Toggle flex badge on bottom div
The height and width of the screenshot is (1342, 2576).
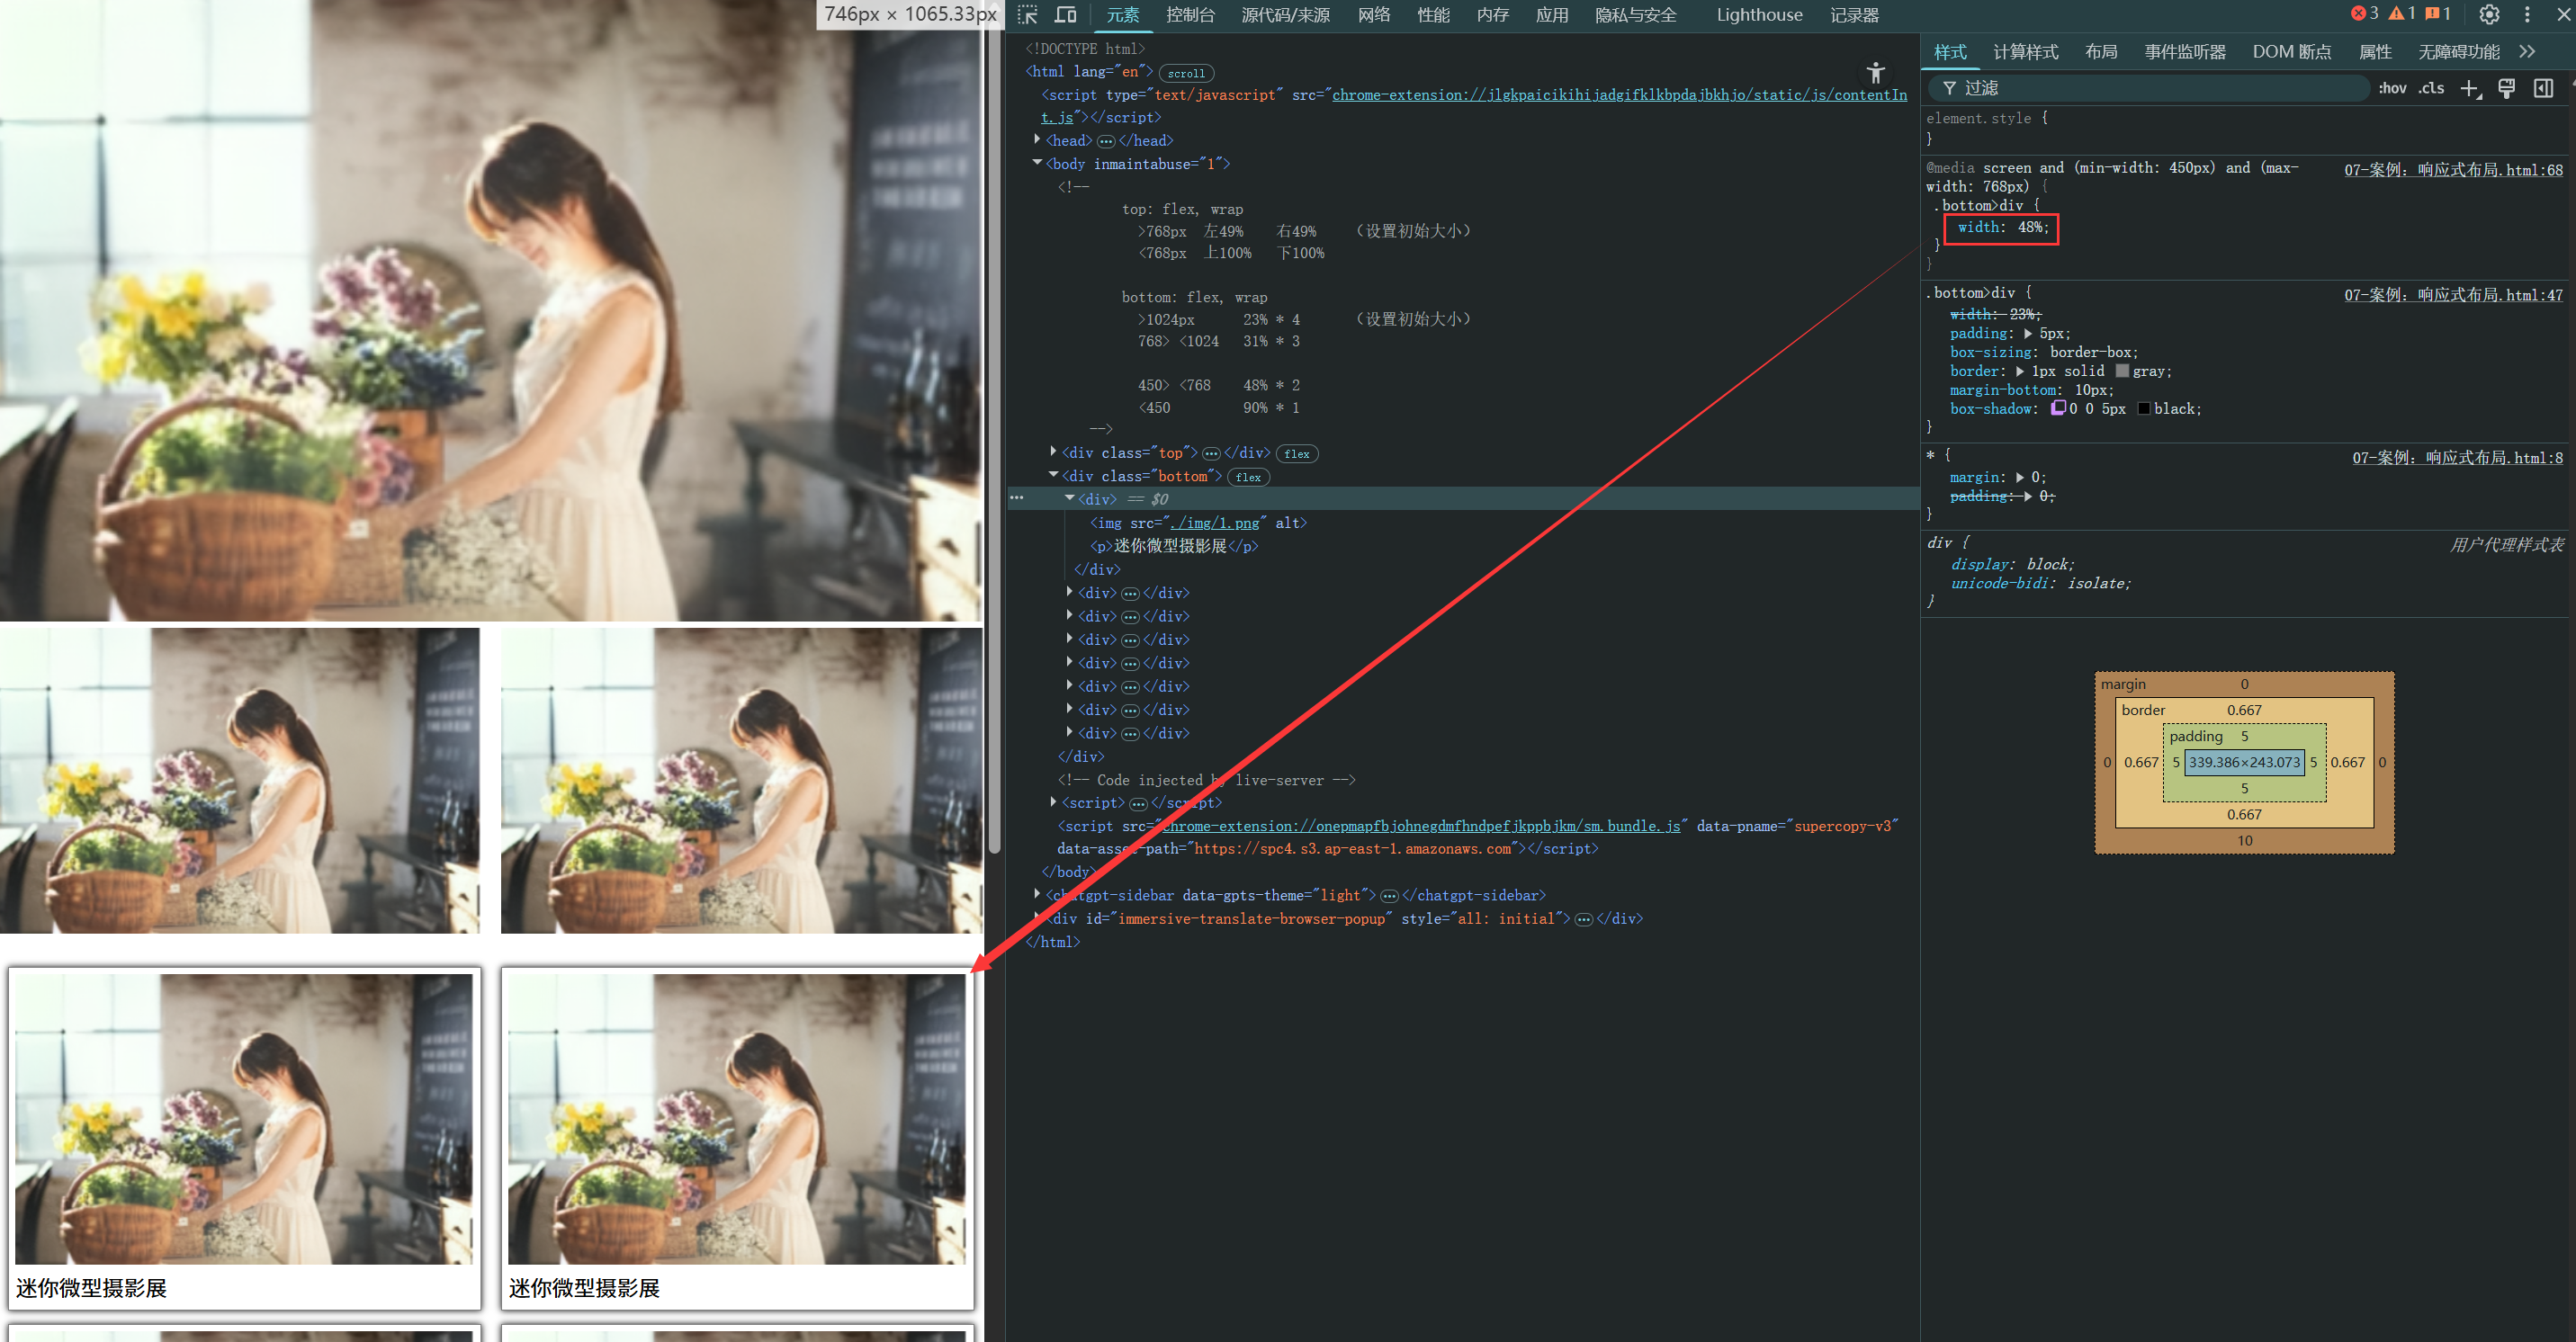coord(1248,478)
